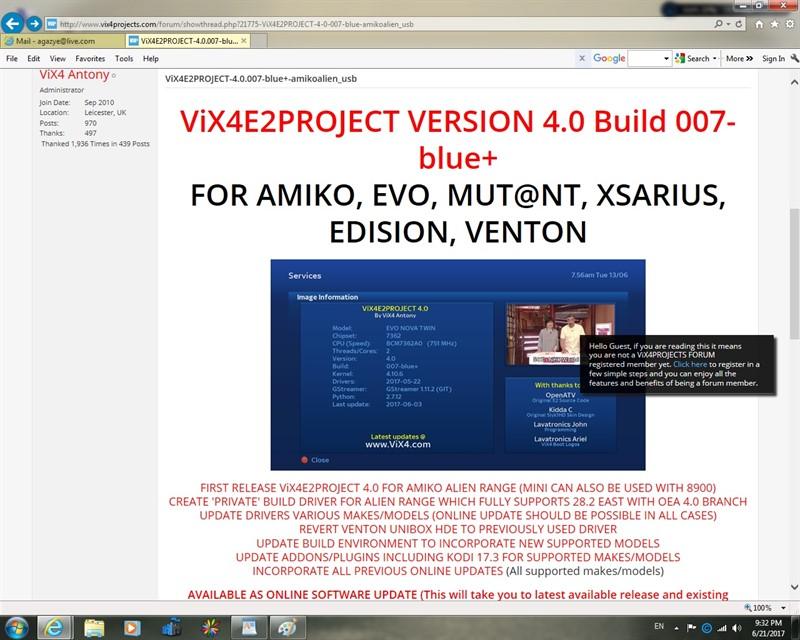This screenshot has height=640, width=800.
Task: Open the Tools menu
Action: [124, 59]
